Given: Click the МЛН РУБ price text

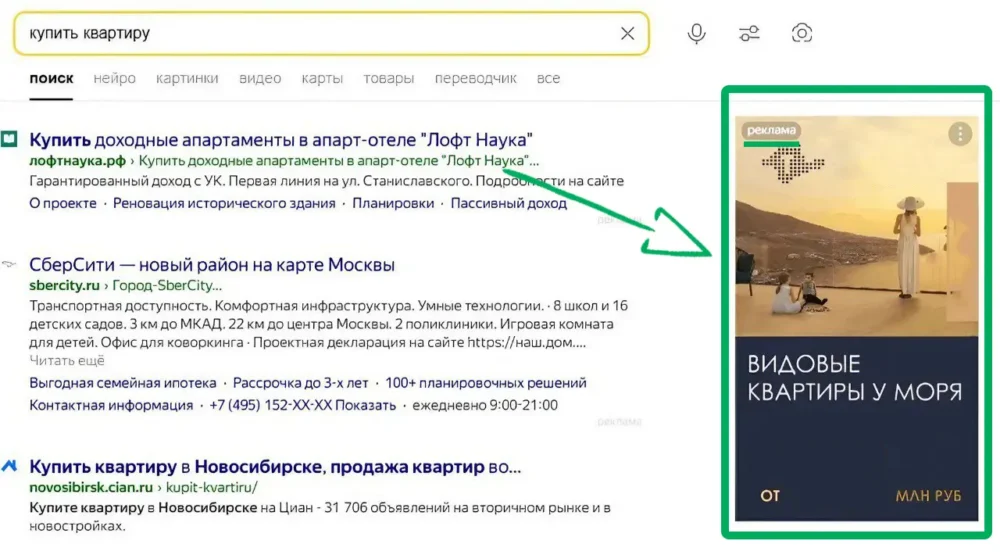Looking at the screenshot, I should coord(928,496).
